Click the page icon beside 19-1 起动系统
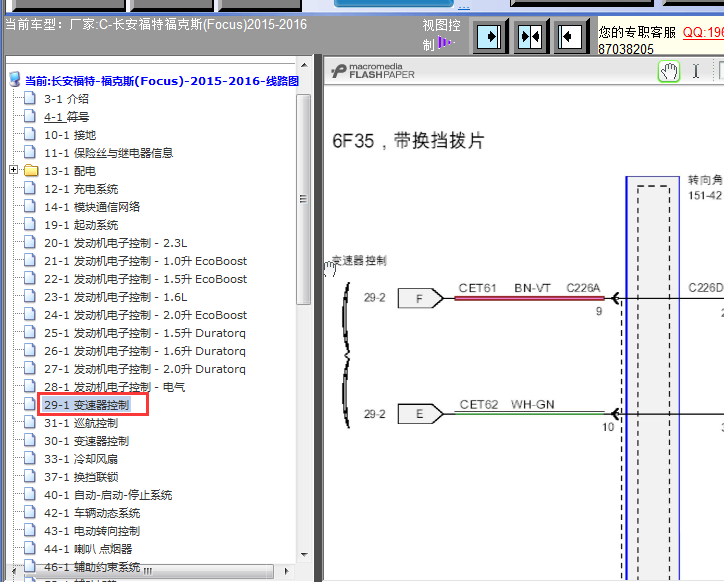Image resolution: width=724 pixels, height=582 pixels. pyautogui.click(x=30, y=224)
